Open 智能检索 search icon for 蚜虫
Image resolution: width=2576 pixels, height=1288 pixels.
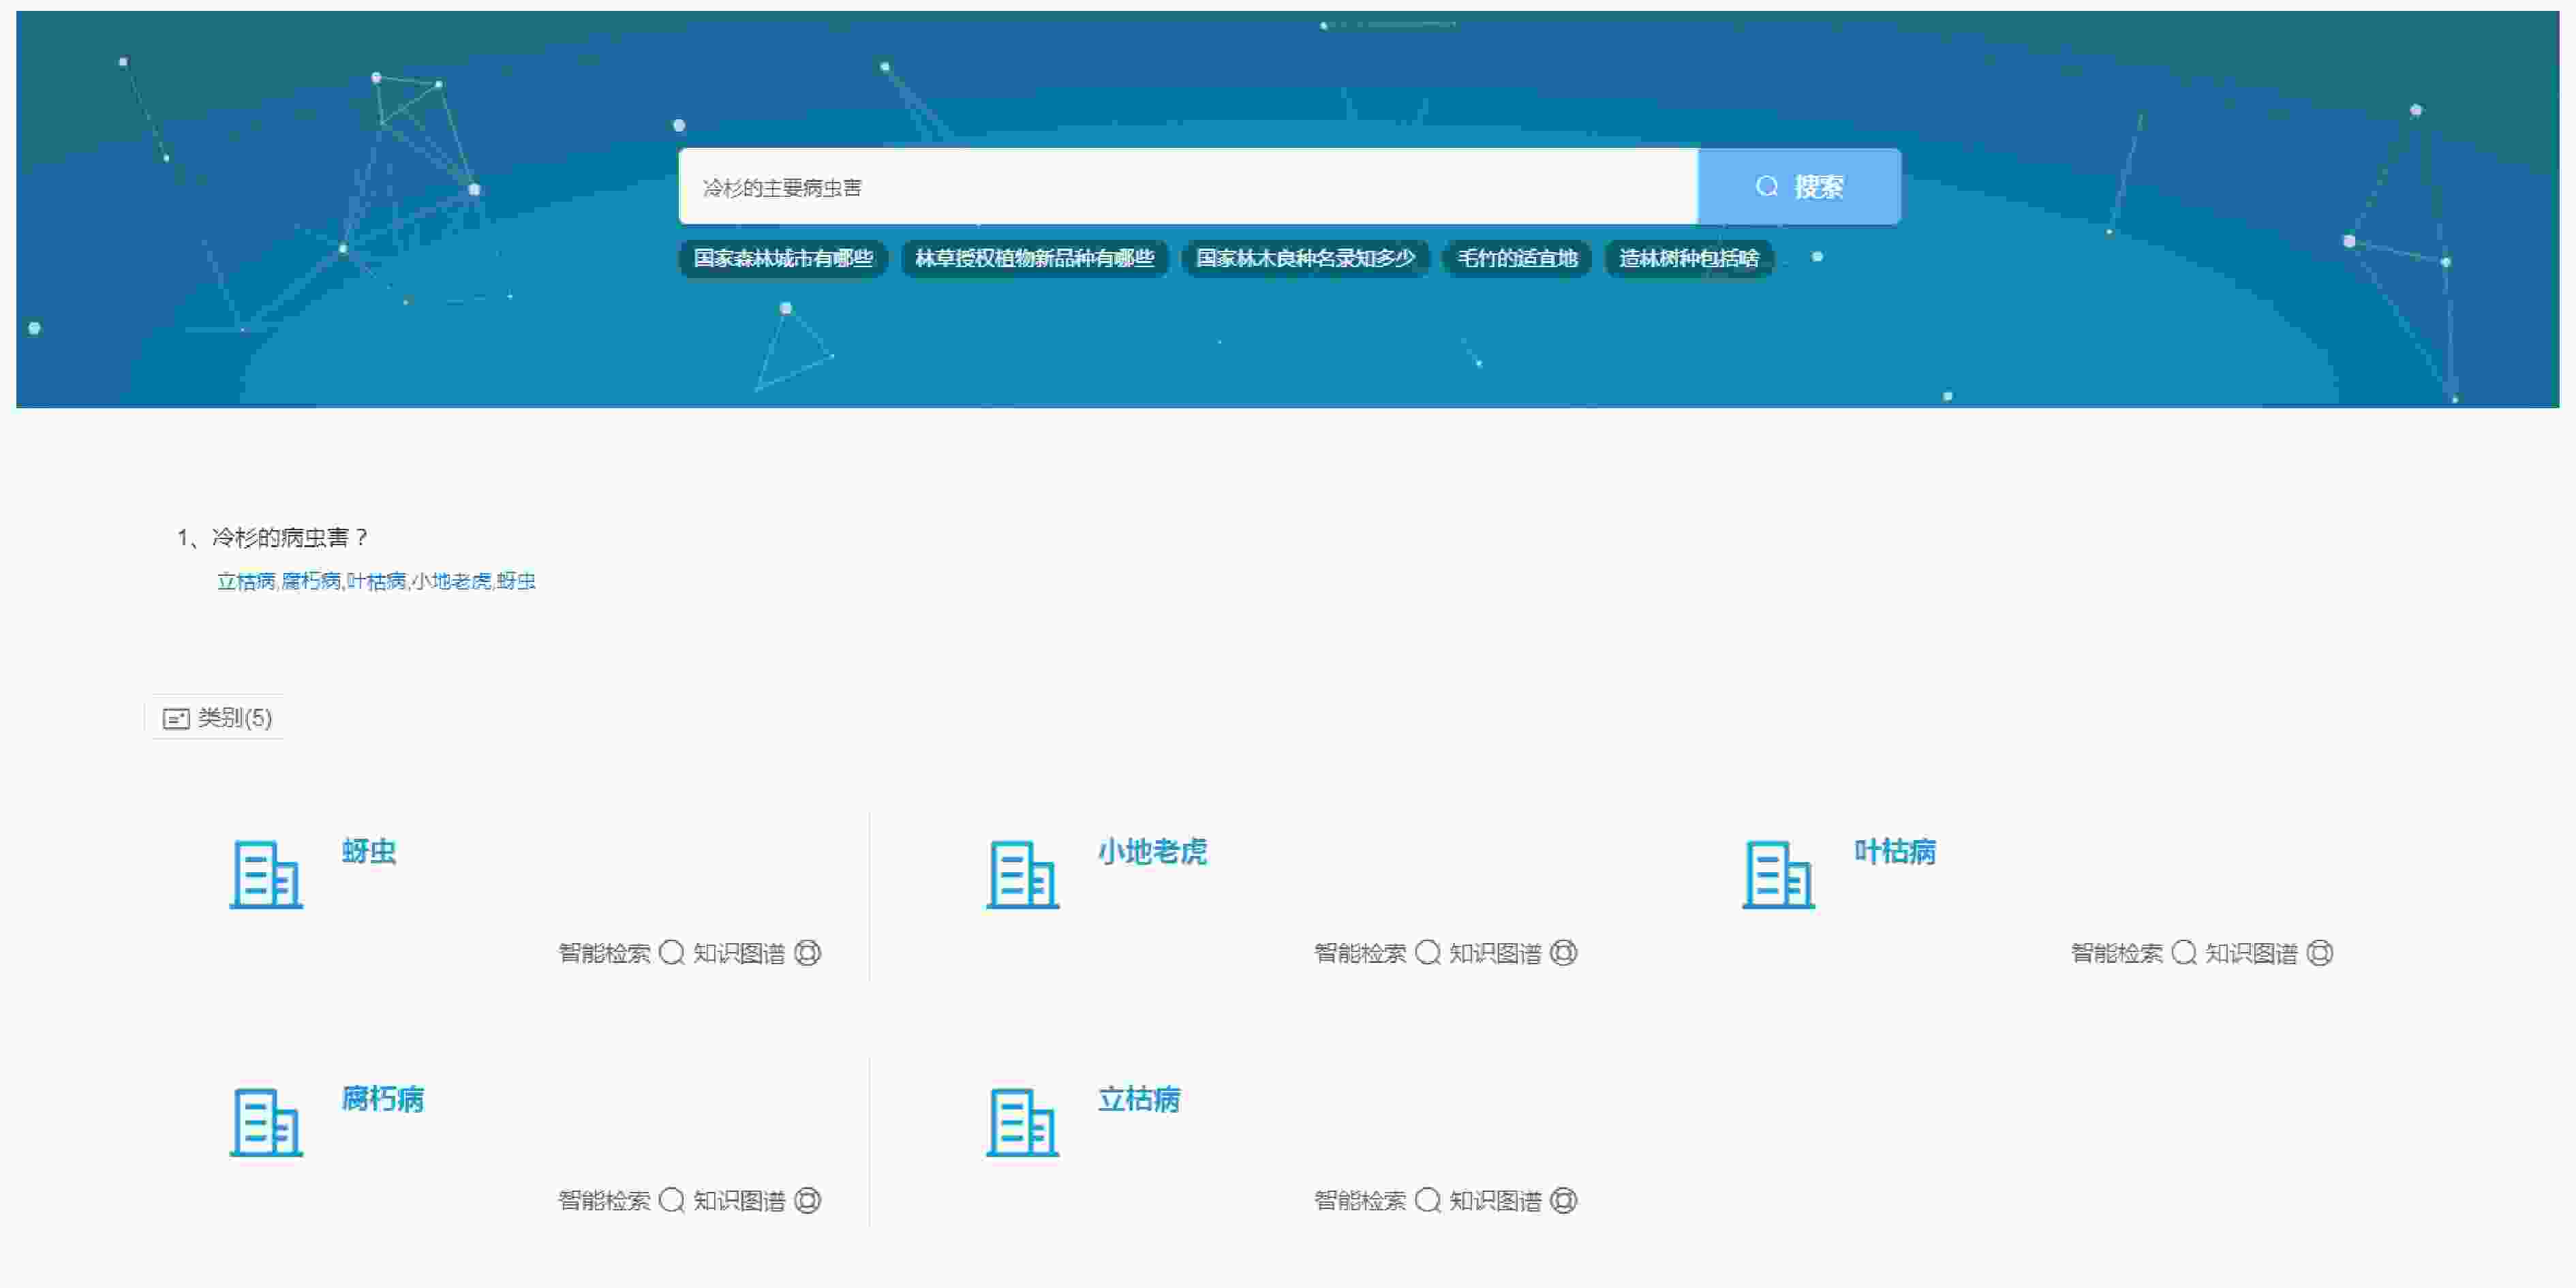click(672, 953)
